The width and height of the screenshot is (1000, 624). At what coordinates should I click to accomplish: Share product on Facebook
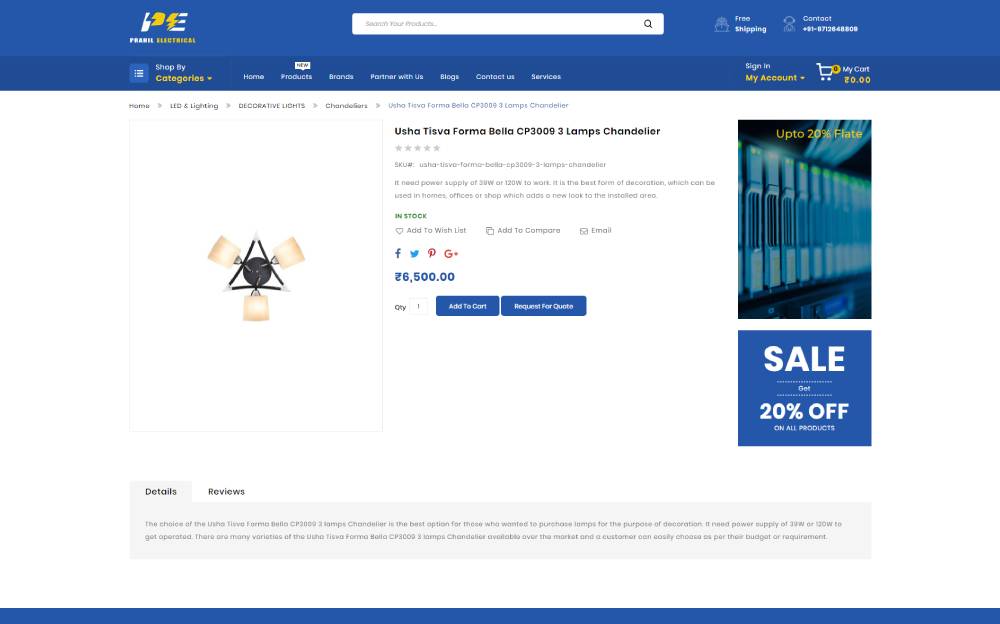click(398, 253)
